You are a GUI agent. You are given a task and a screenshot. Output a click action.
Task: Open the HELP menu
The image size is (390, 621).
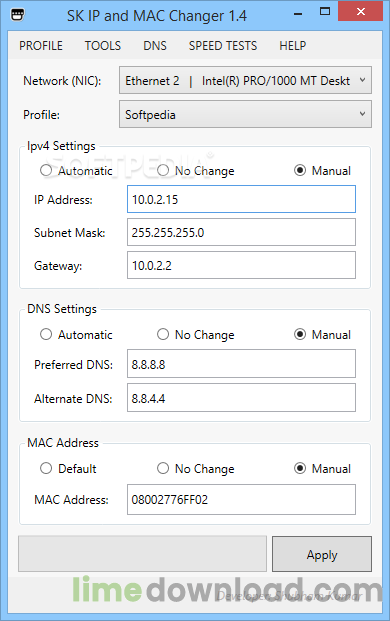(x=293, y=46)
